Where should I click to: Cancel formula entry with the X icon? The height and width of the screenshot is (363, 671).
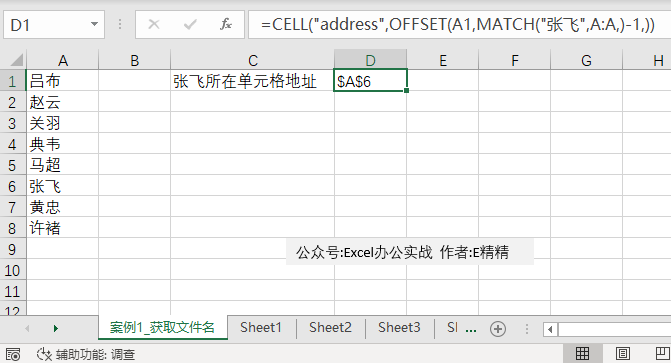coord(154,24)
